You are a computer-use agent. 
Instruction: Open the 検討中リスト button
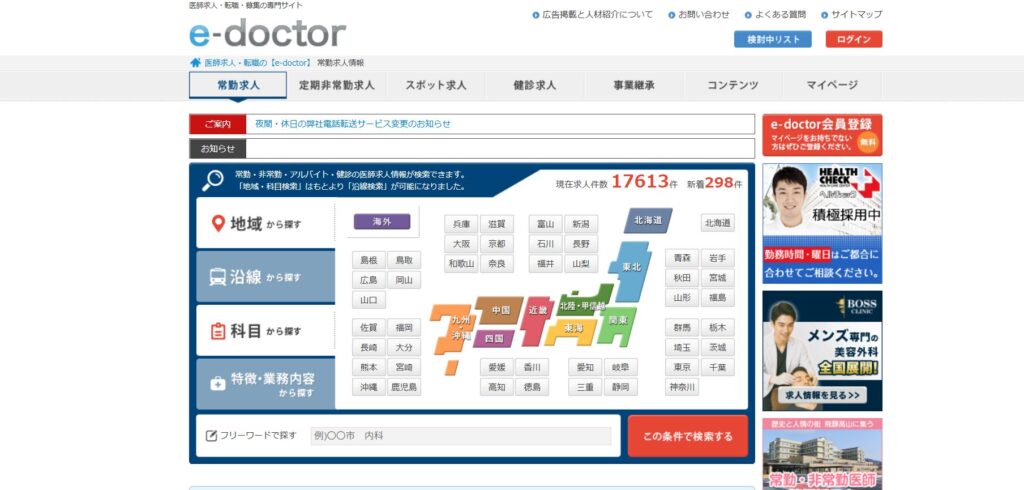tap(773, 40)
